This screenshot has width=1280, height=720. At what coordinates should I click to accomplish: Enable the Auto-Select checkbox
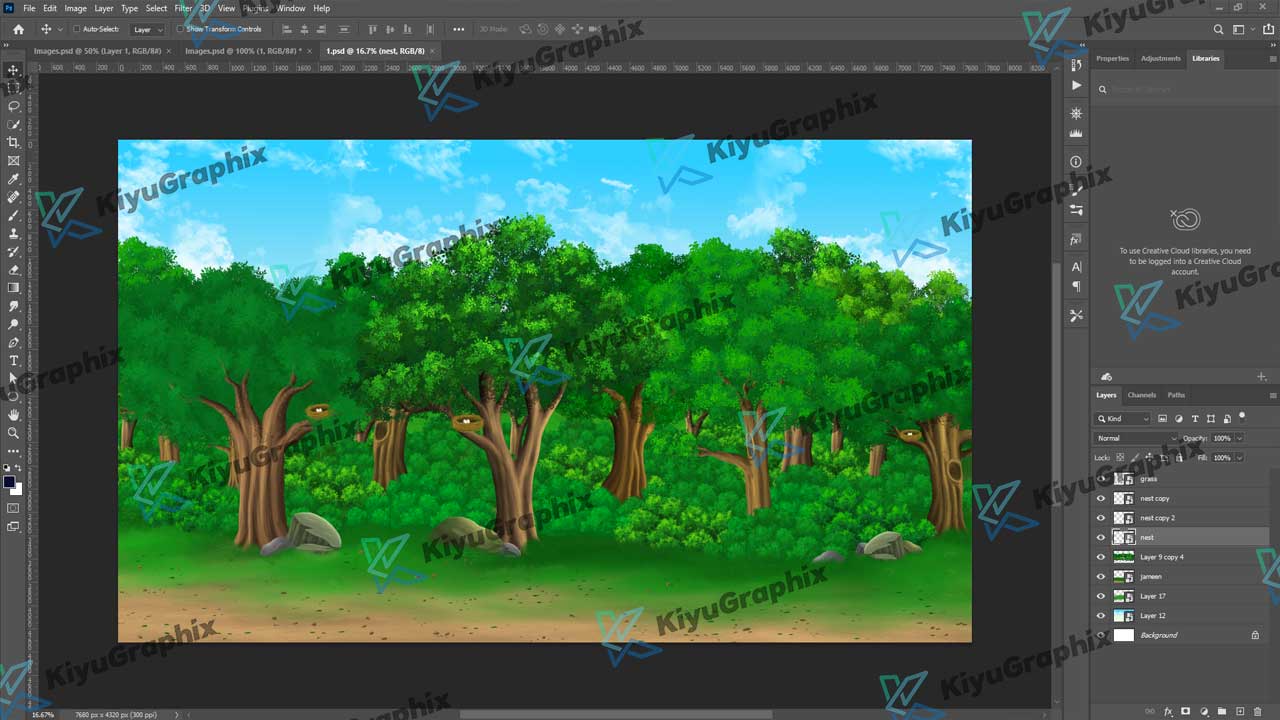[77, 29]
